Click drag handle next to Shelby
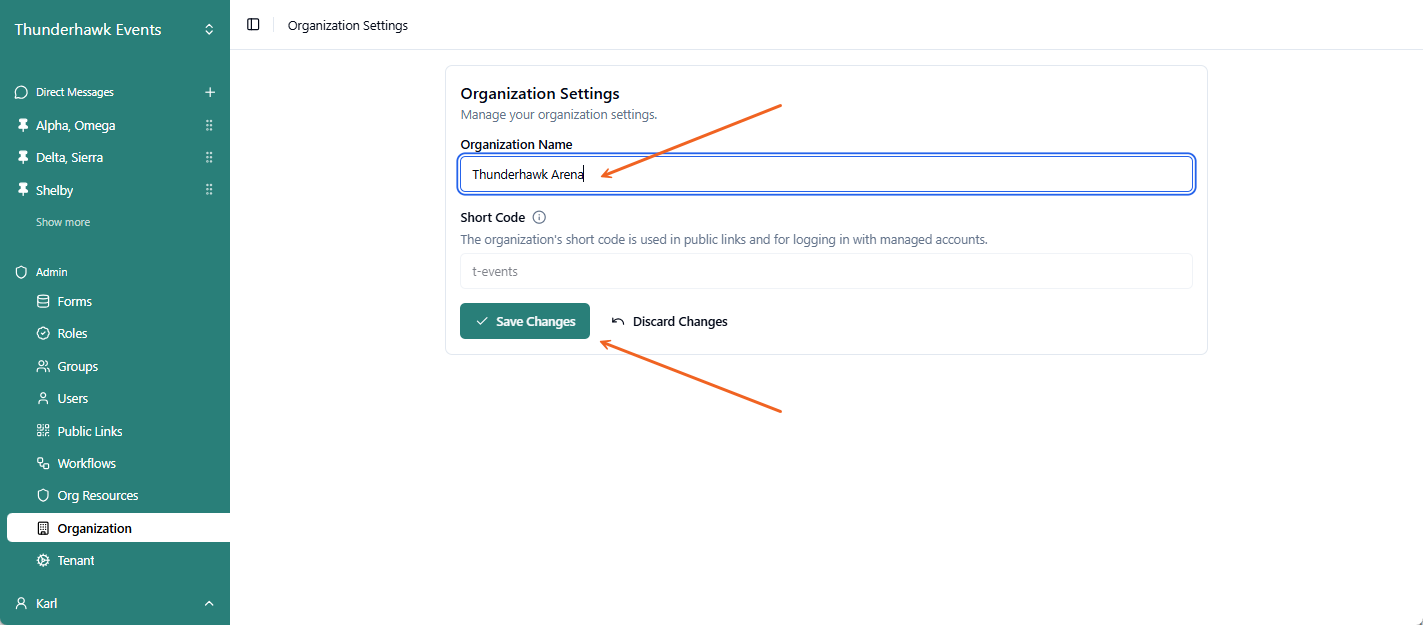The image size is (1423, 625). coord(209,190)
